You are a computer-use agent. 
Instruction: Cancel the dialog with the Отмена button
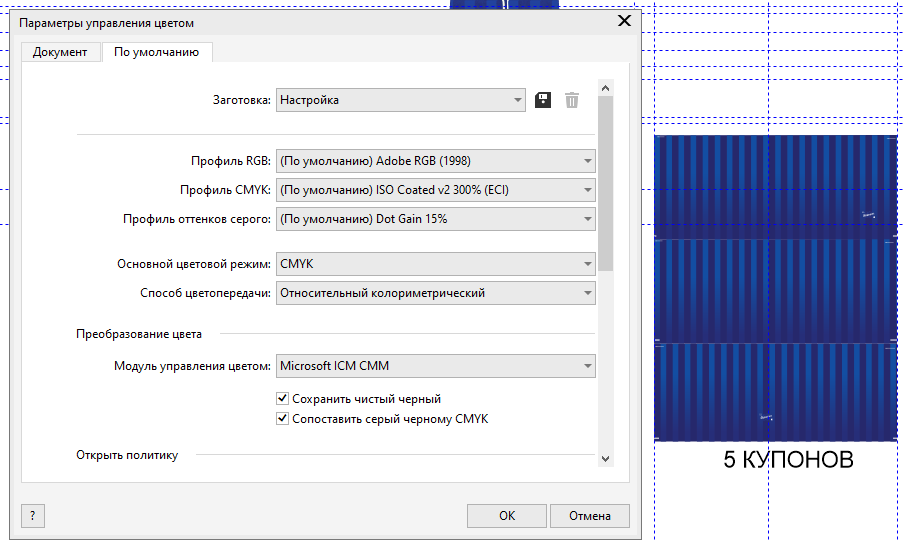pyautogui.click(x=590, y=516)
